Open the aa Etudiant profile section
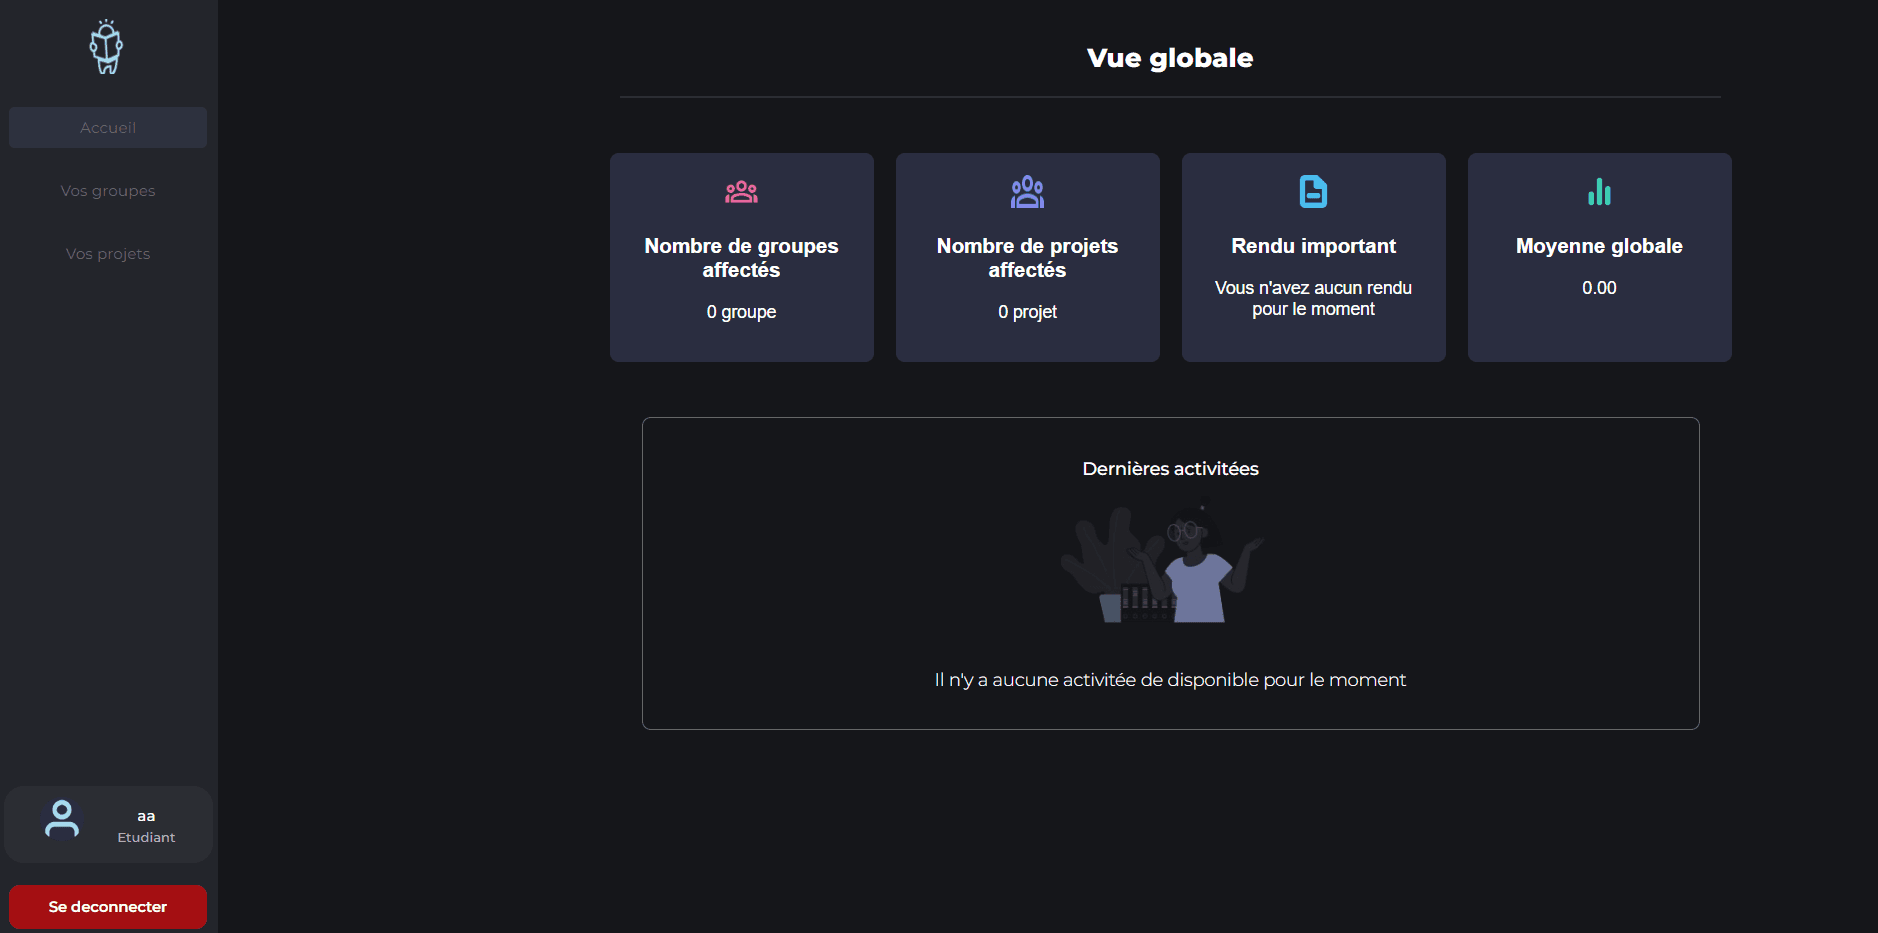 click(107, 823)
